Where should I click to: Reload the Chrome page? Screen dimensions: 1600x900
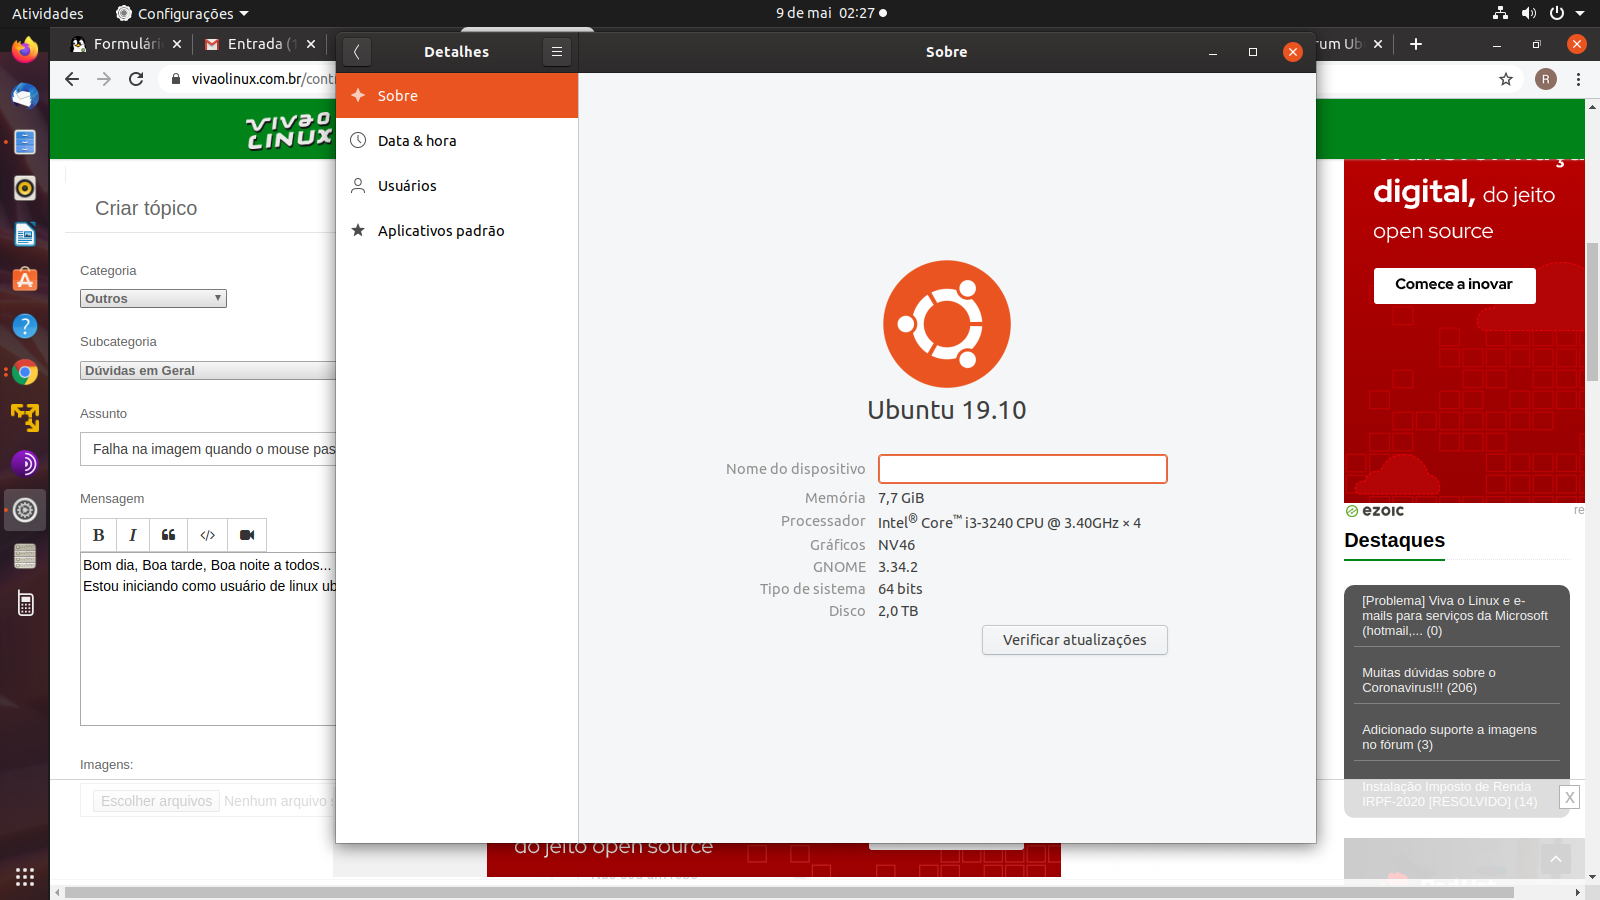pos(136,79)
